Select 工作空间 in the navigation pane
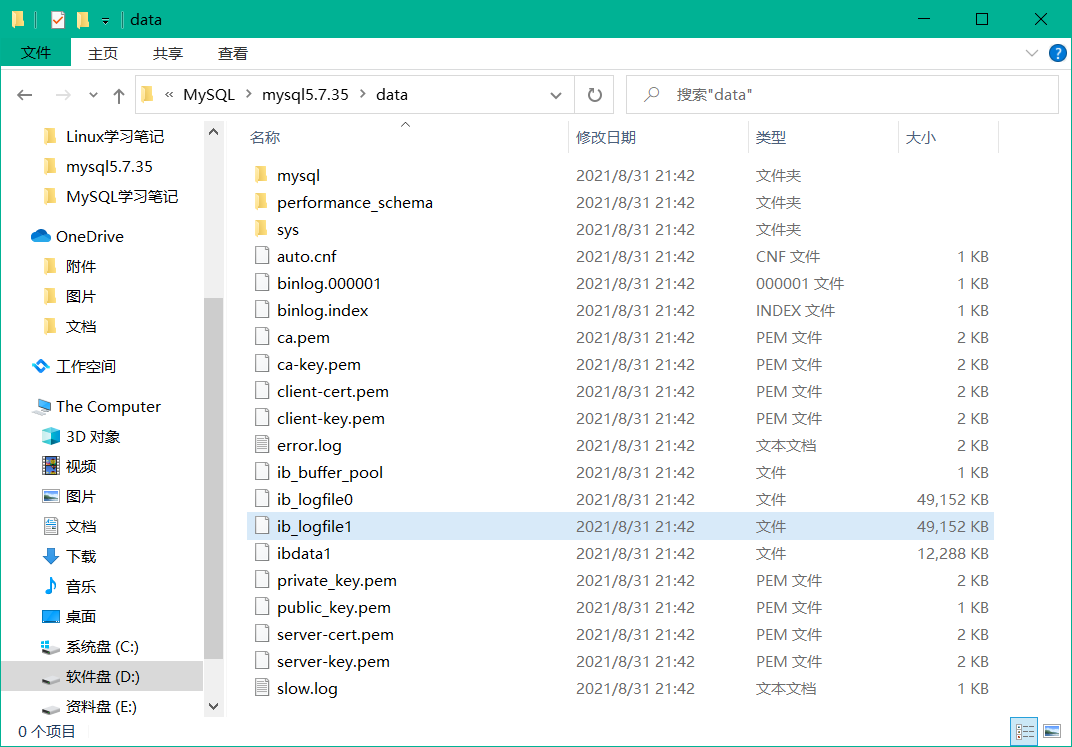Viewport: 1072px width, 747px height. tap(85, 366)
